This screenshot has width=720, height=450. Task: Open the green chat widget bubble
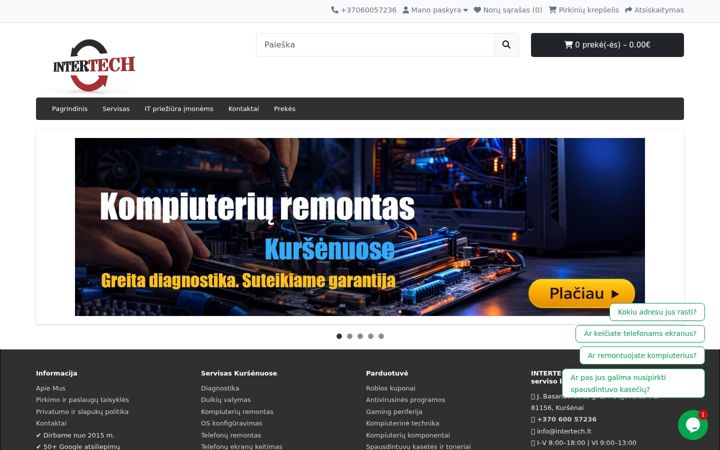coord(692,425)
